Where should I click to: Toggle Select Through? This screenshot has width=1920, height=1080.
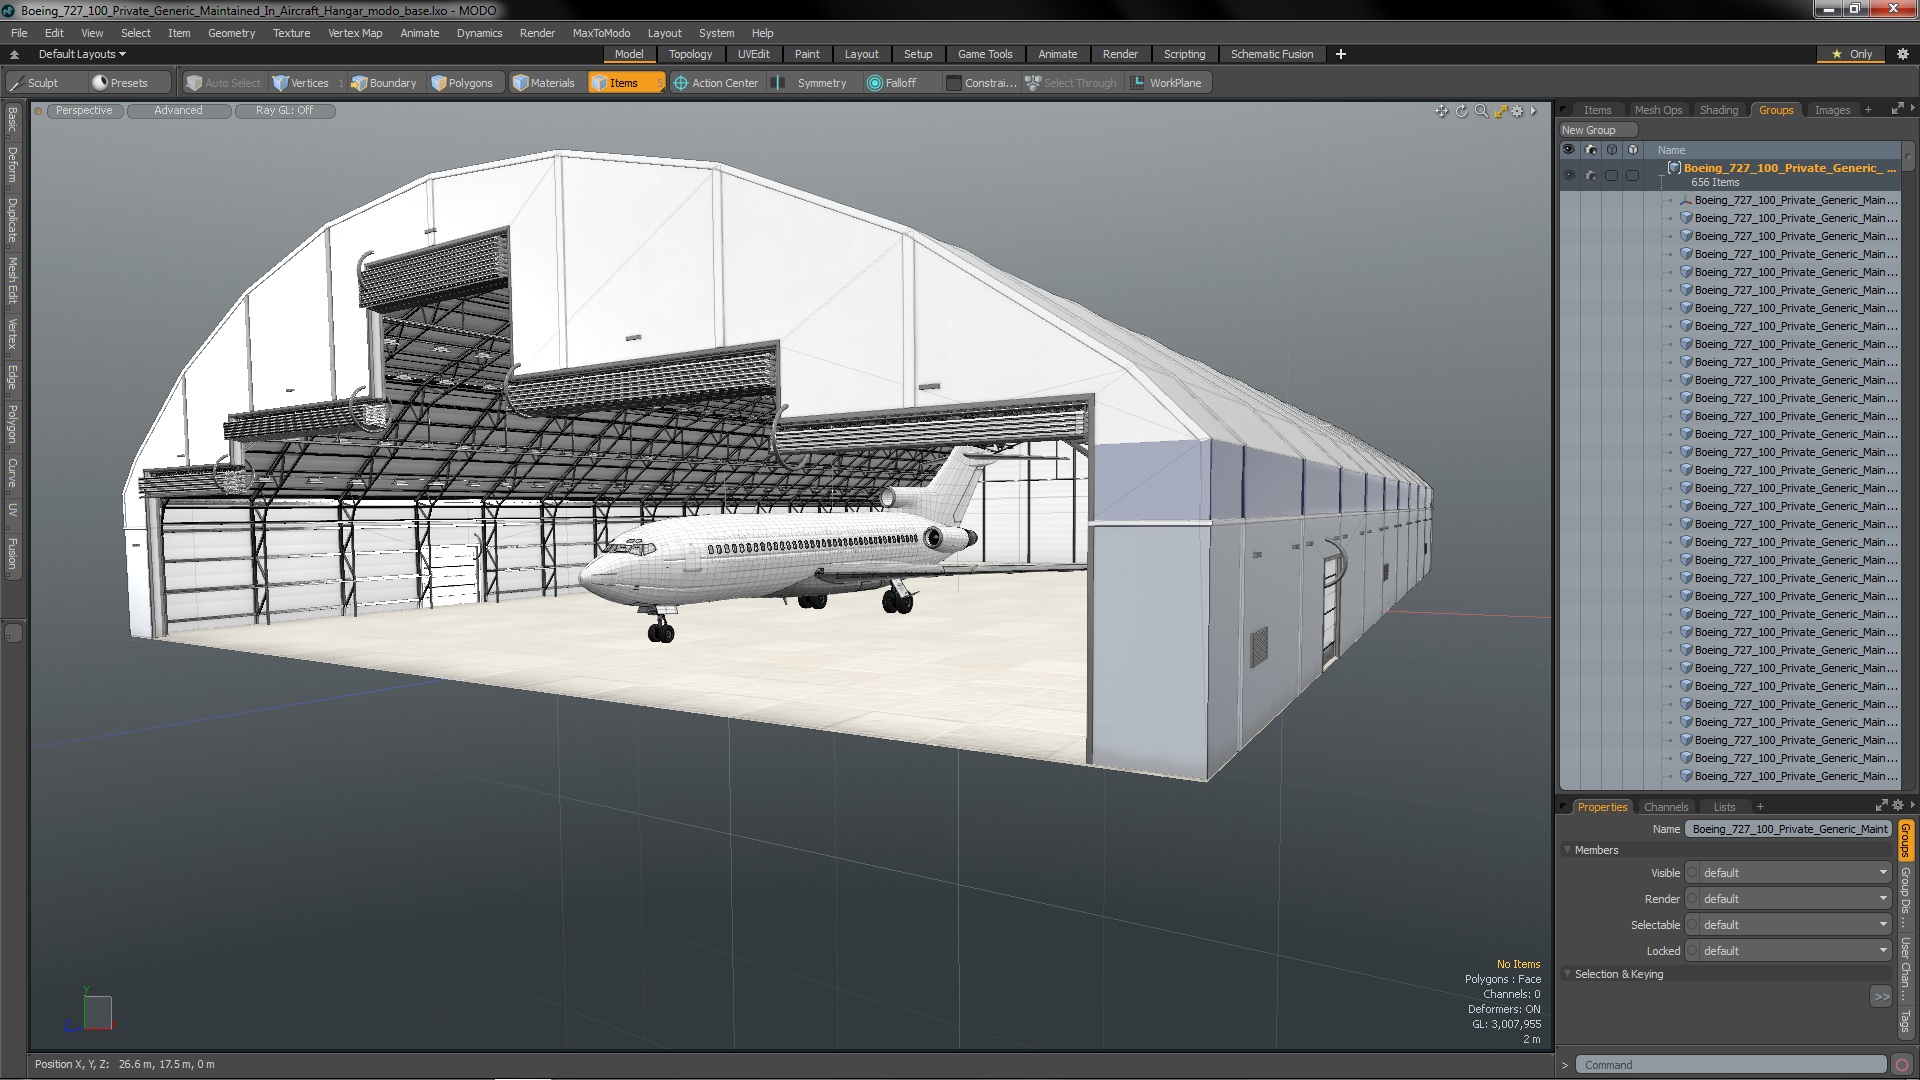tap(1071, 83)
